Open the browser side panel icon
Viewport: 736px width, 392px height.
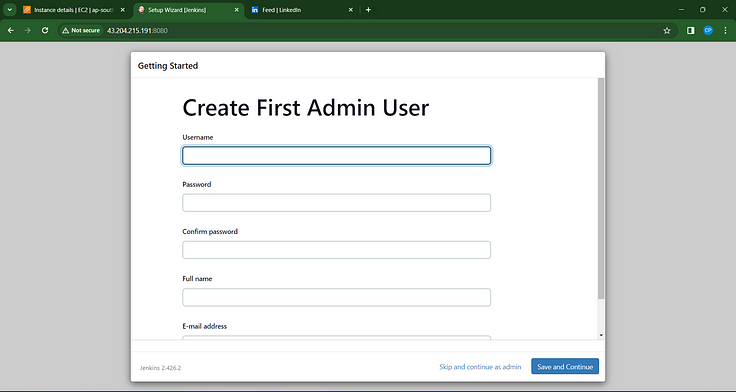(690, 31)
